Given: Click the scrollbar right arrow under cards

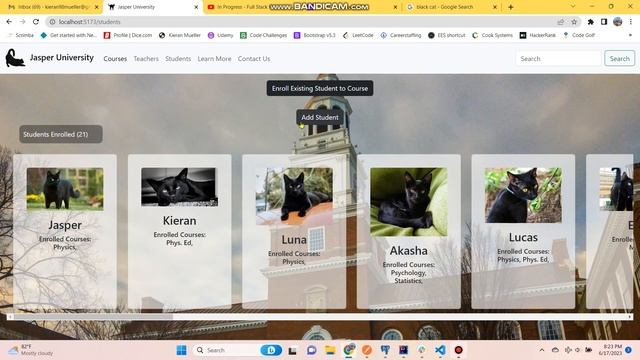Looking at the screenshot, I should click(x=630, y=316).
